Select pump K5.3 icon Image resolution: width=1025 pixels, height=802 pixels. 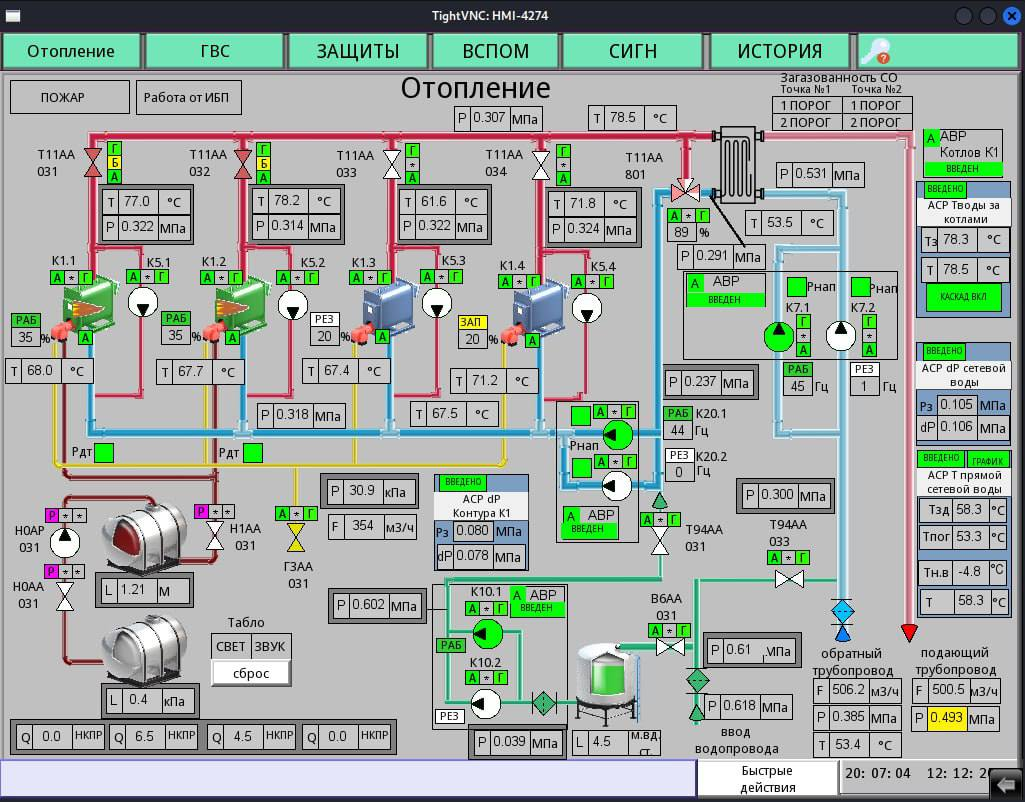(437, 303)
